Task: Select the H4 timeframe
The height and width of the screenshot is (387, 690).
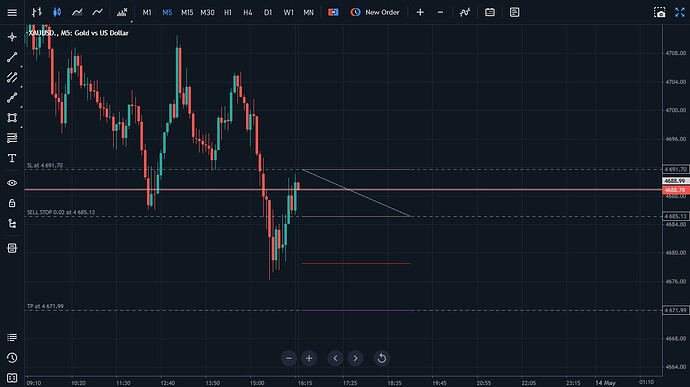Action: click(x=248, y=12)
